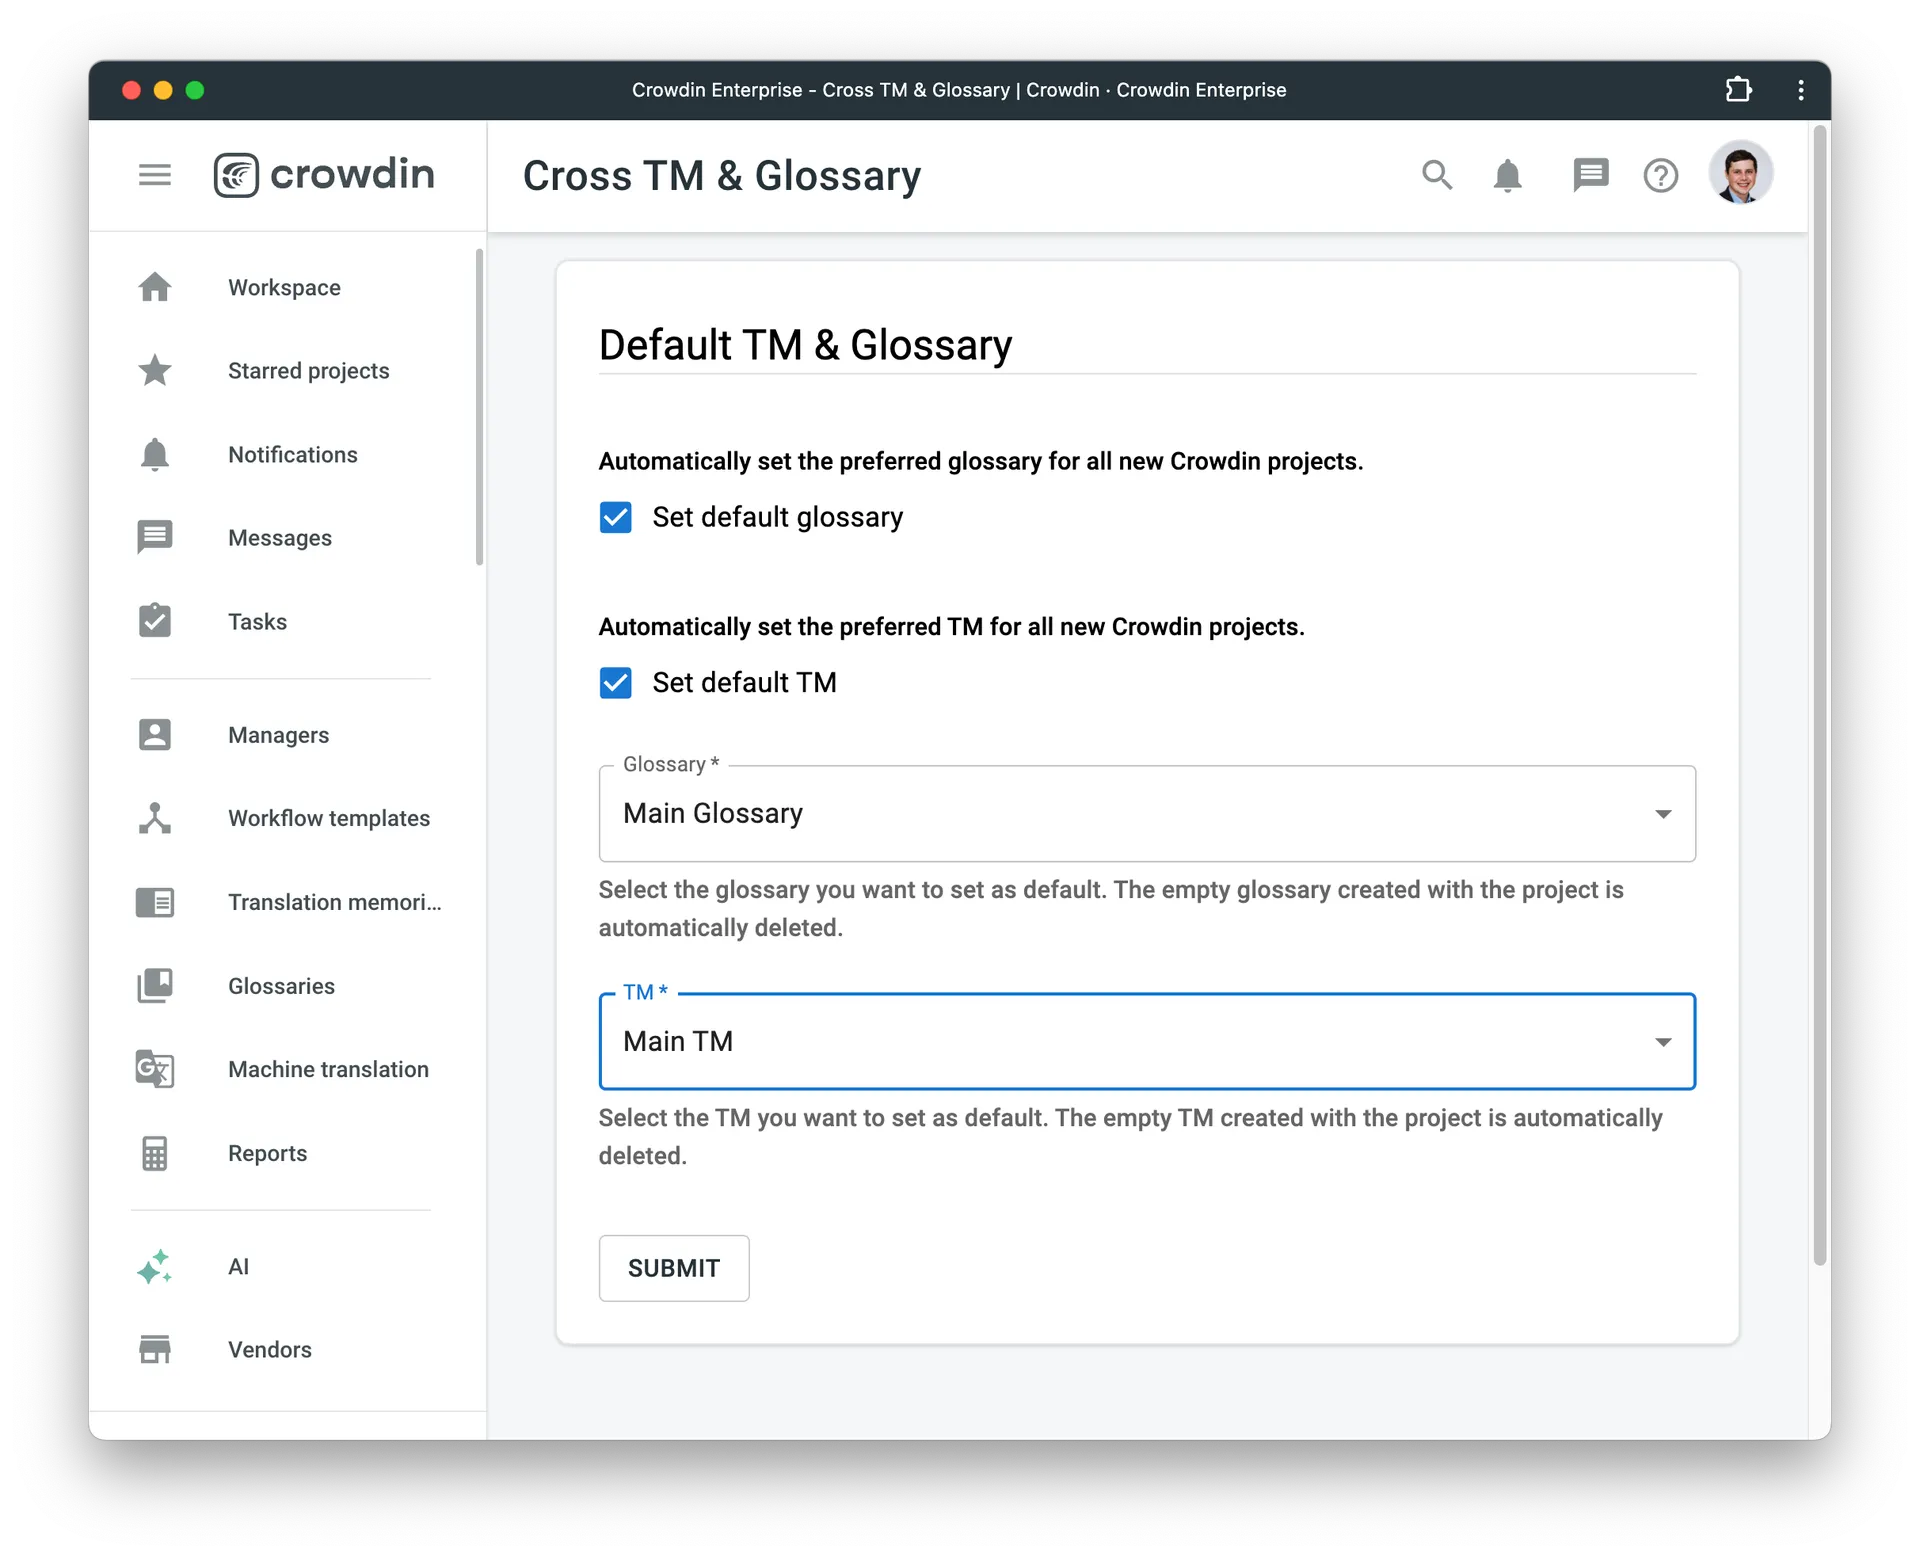
Task: Navigate to Reports in sidebar
Action: [265, 1153]
